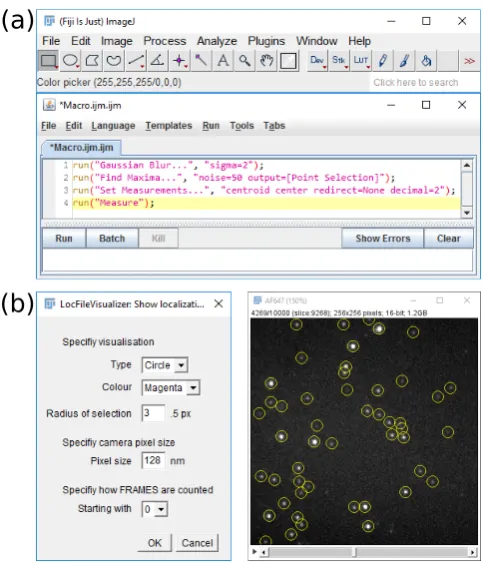Open the macro editor Edit menu
Image resolution: width=483 pixels, height=563 pixels.
[74, 126]
